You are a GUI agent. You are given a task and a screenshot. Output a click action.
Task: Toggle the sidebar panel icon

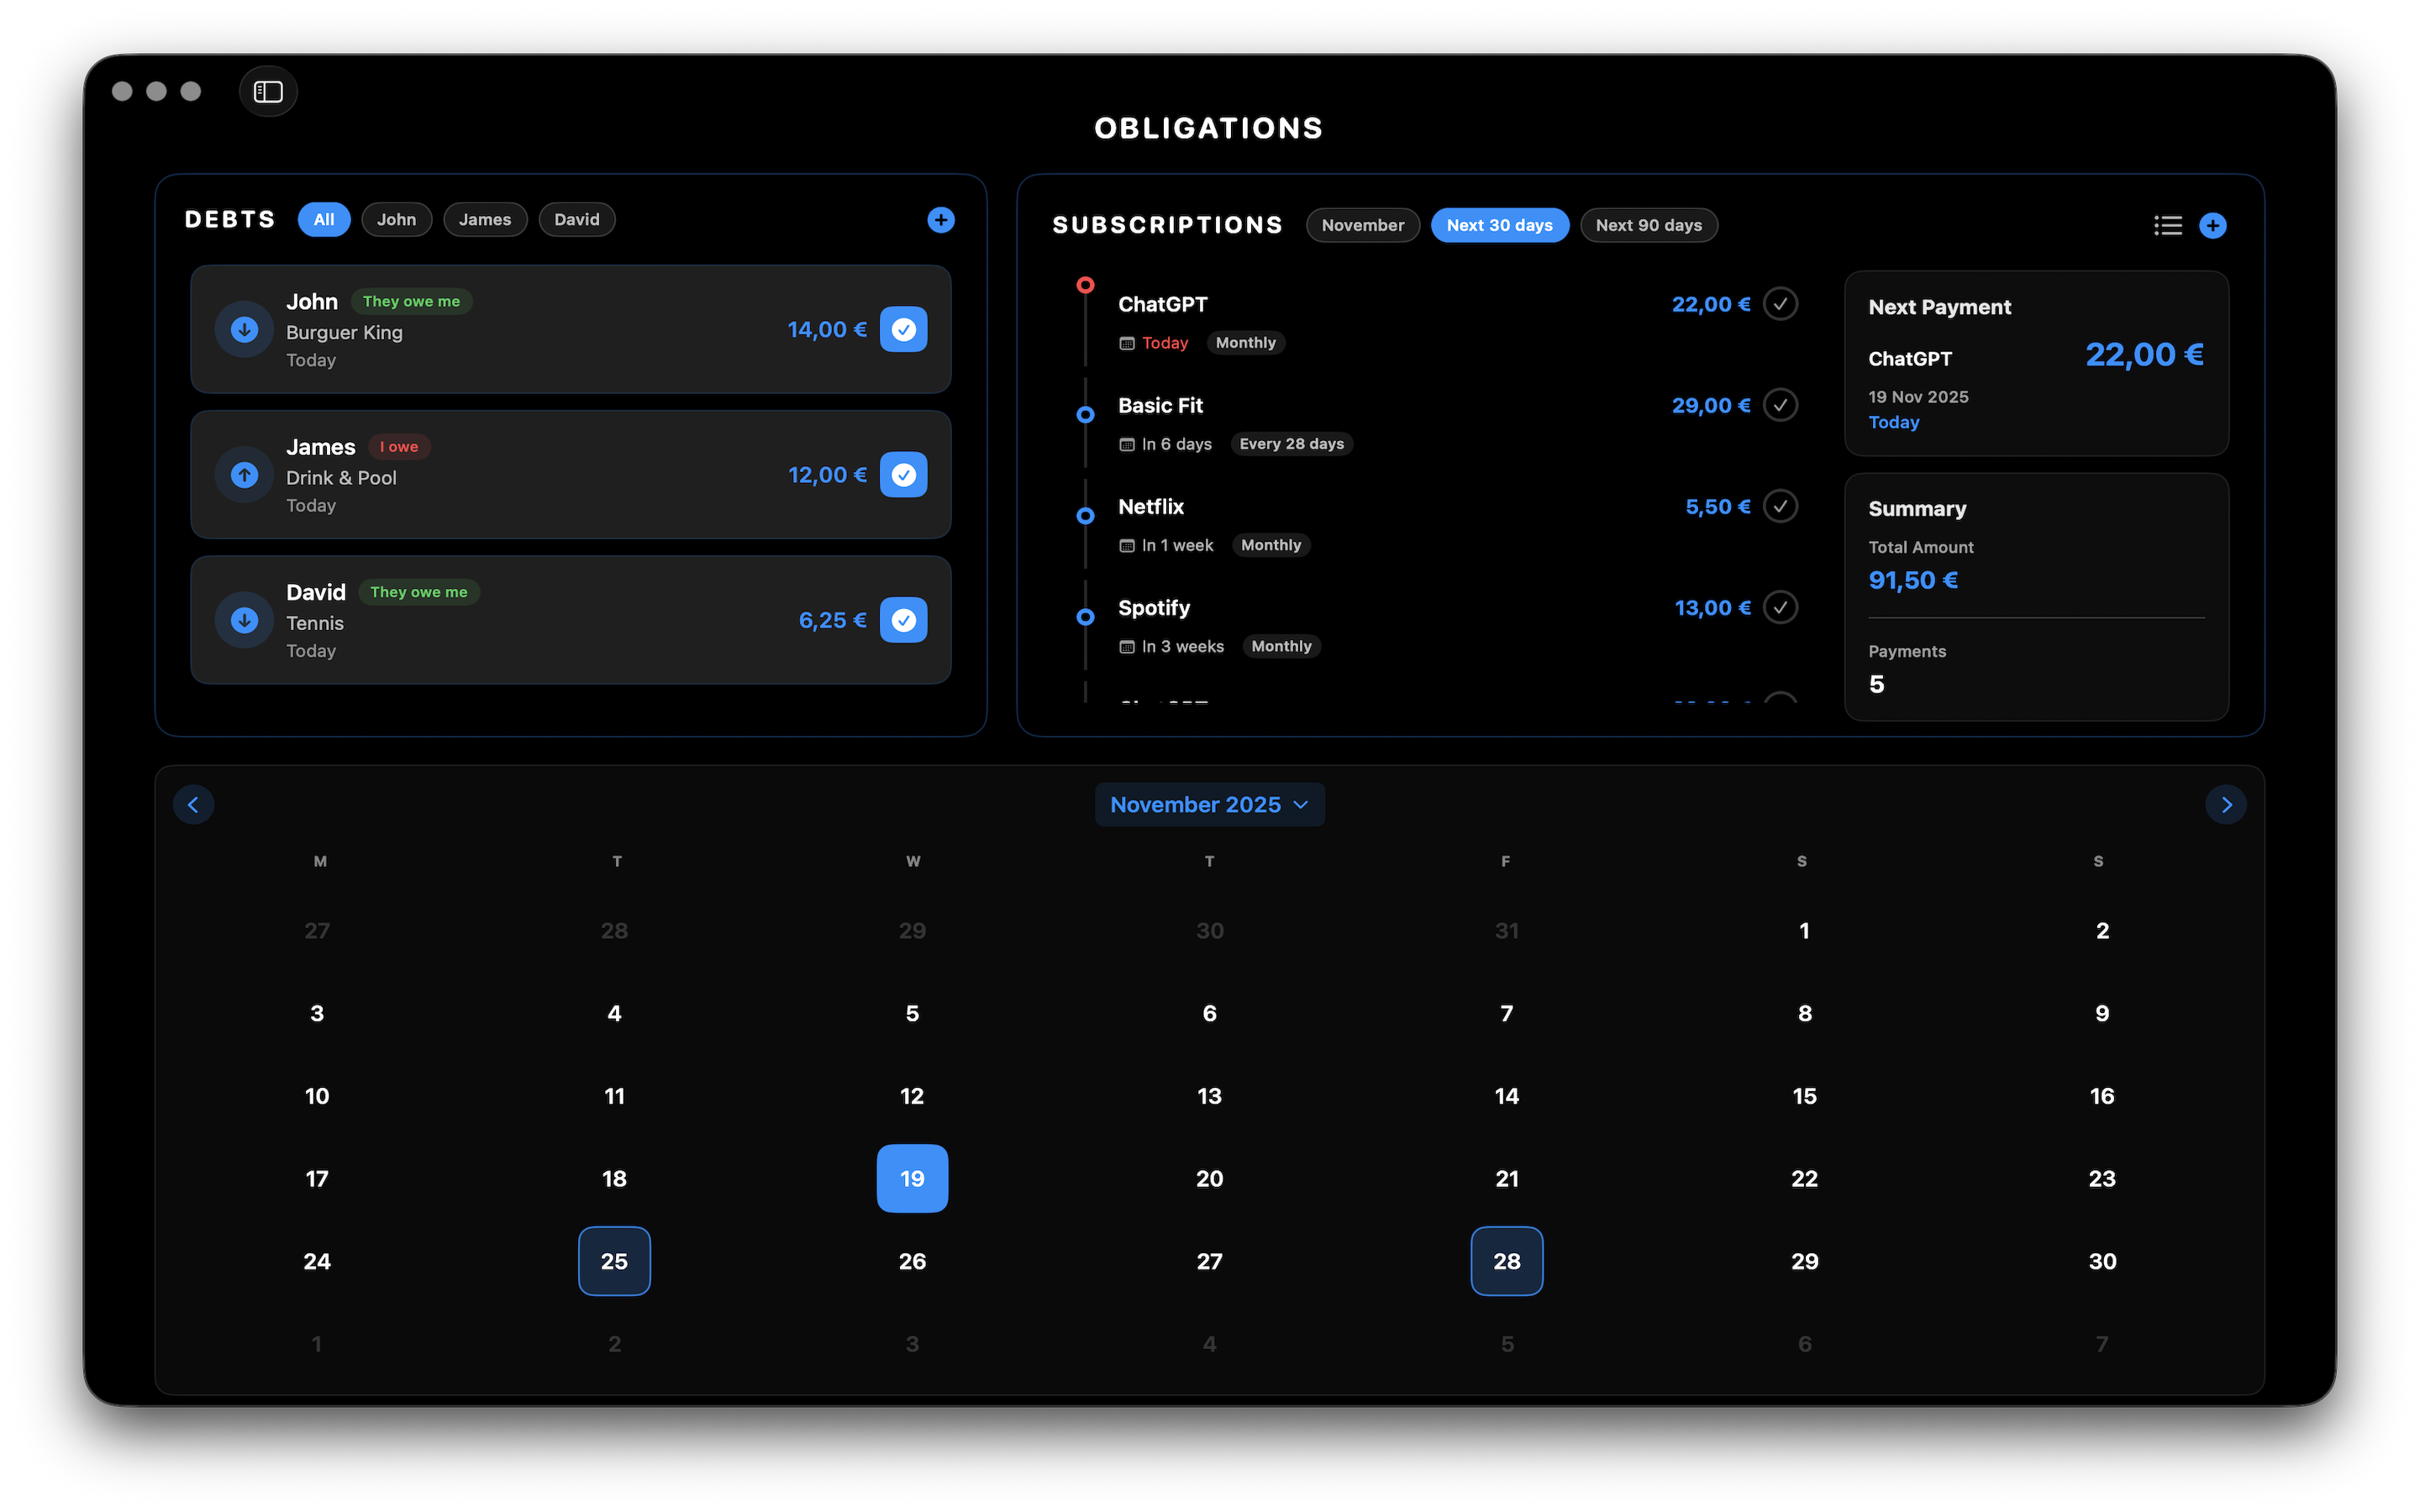point(268,91)
